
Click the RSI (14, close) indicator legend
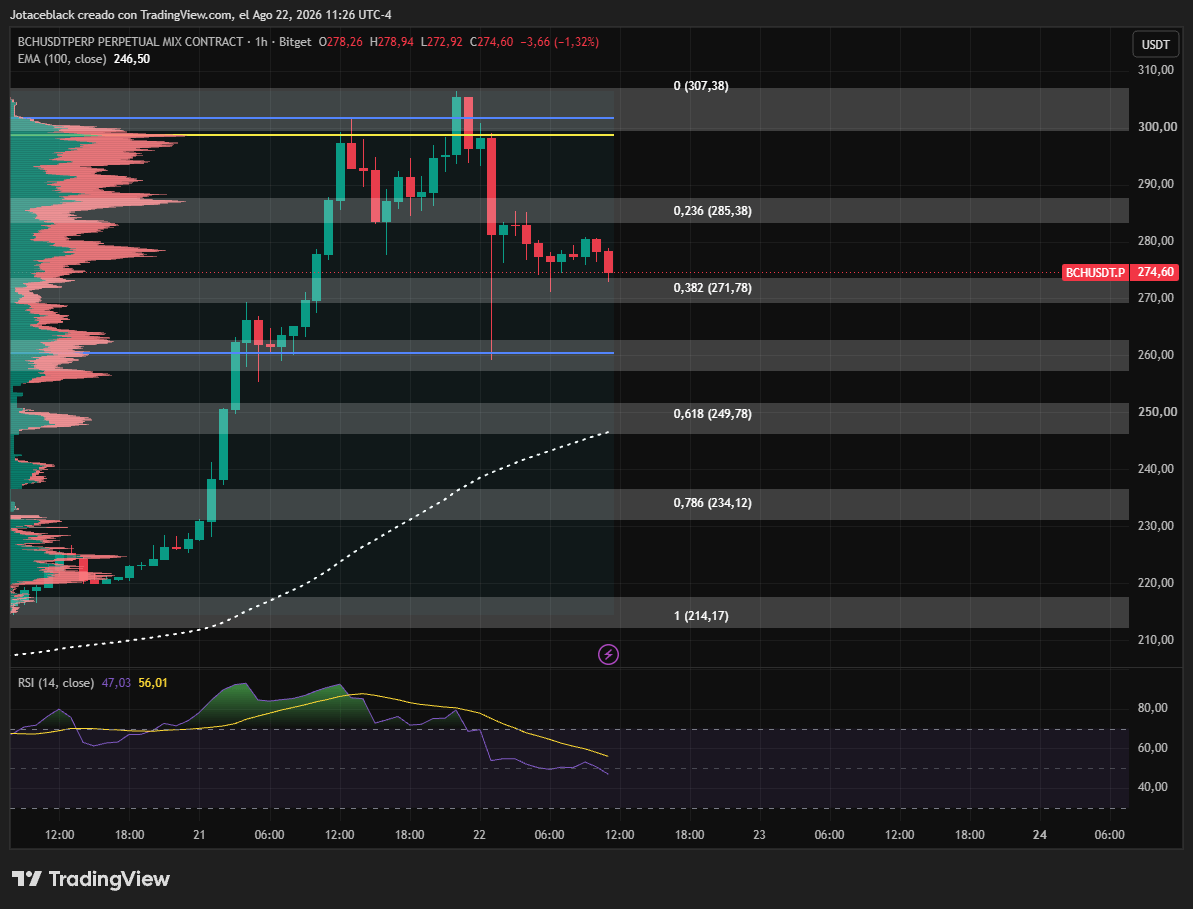[x=56, y=683]
